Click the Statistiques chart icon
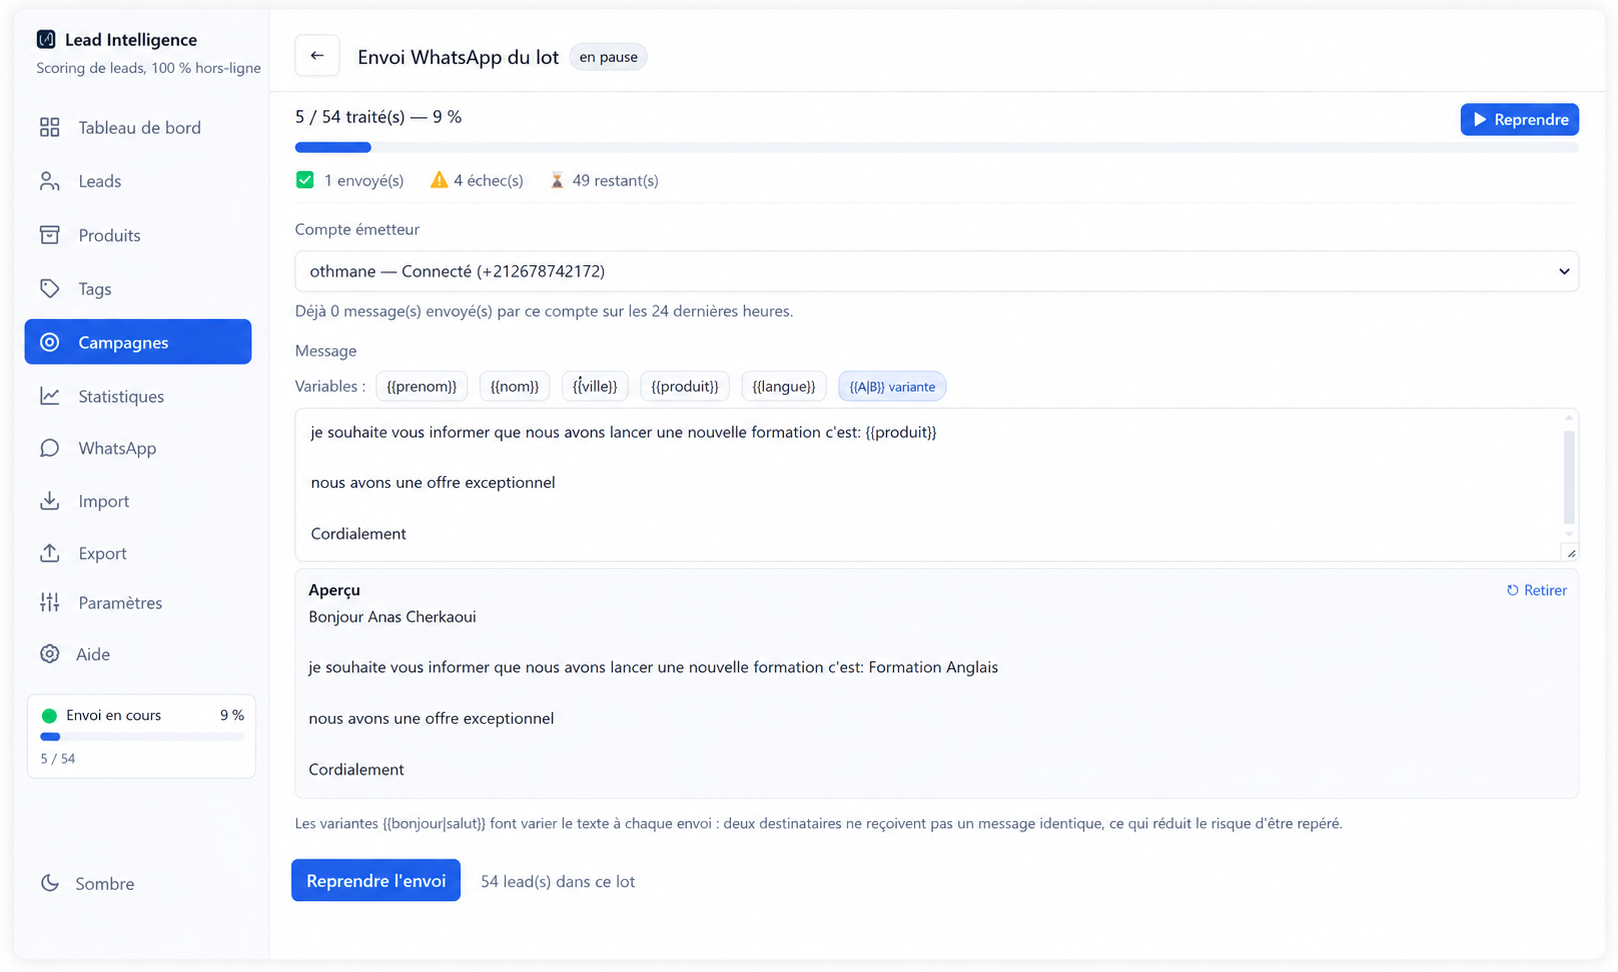The width and height of the screenshot is (1618, 972). (49, 396)
